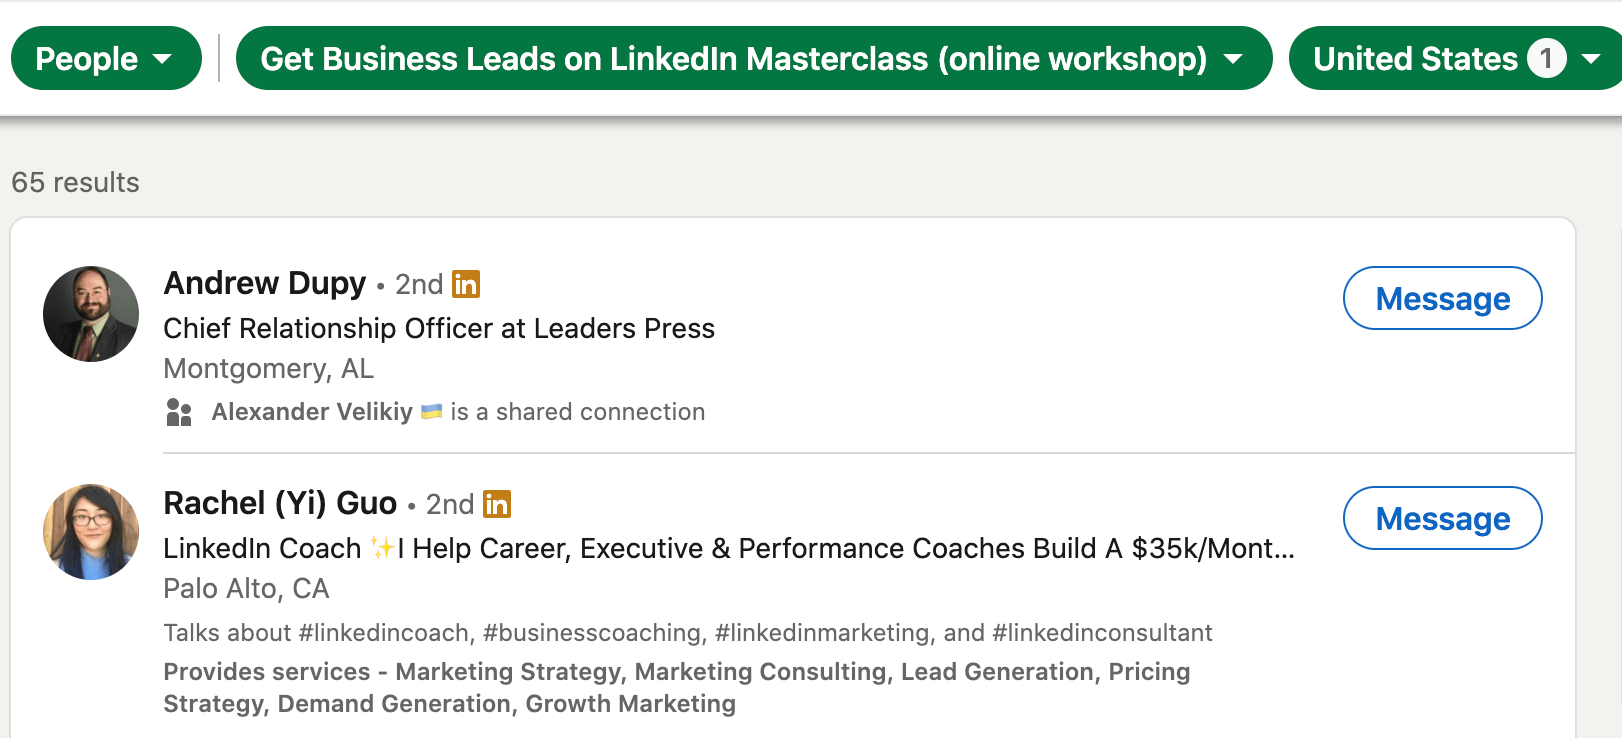Open Andrew Dupy's profile photo
Image resolution: width=1622 pixels, height=738 pixels.
(x=91, y=314)
